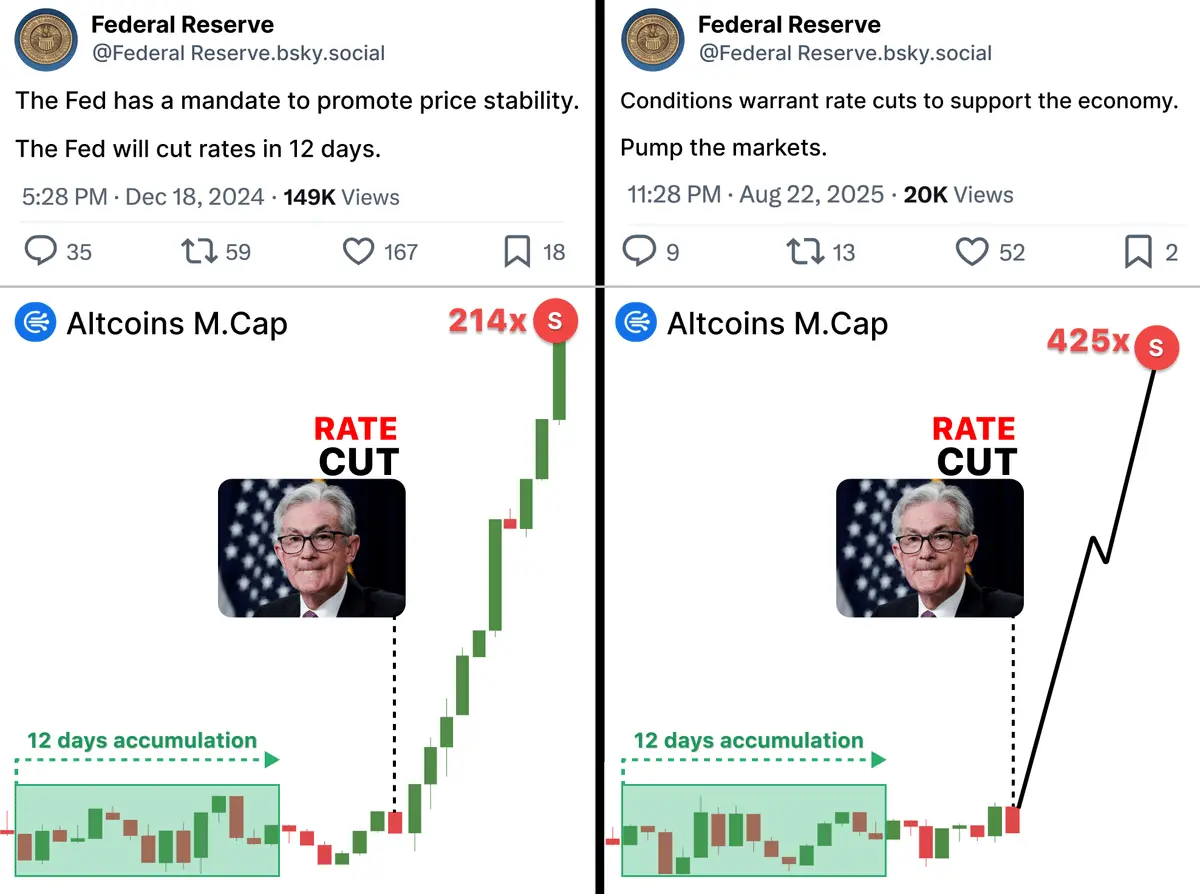Open right Federal Reserve profile avatar
1200x894 pixels.
coord(653,41)
